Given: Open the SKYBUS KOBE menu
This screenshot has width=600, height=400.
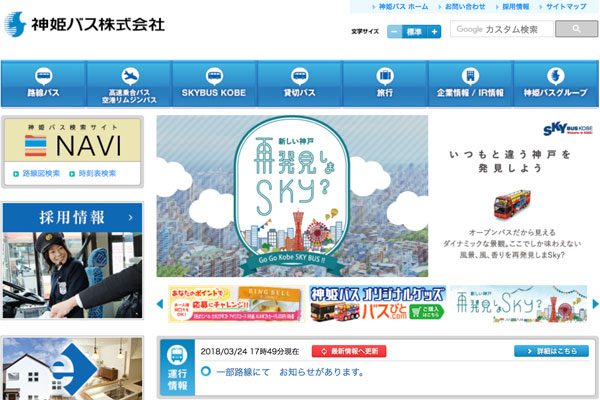Looking at the screenshot, I should pos(214,83).
